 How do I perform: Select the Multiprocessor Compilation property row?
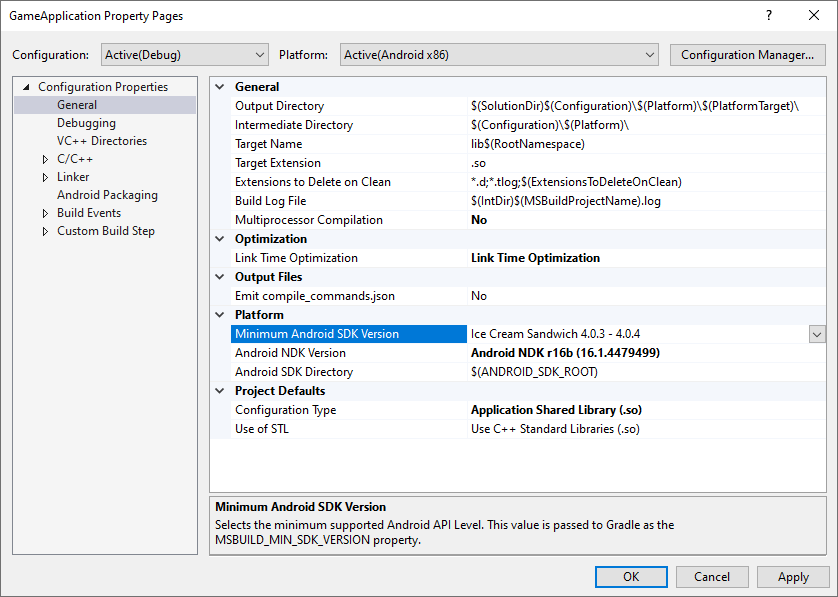coord(308,220)
